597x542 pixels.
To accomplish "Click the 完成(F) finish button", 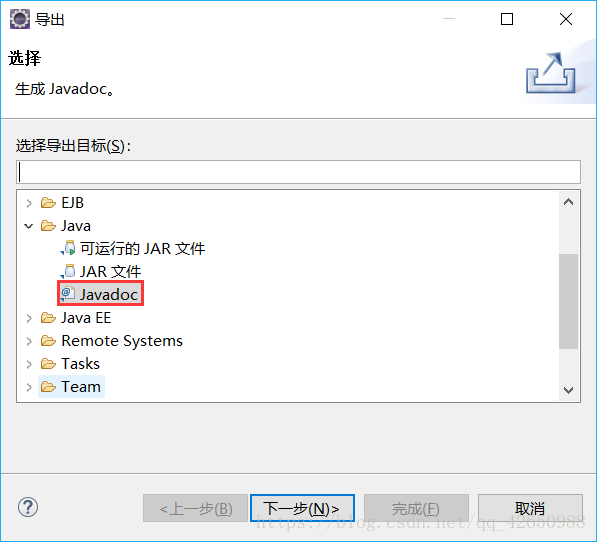I will 416,508.
